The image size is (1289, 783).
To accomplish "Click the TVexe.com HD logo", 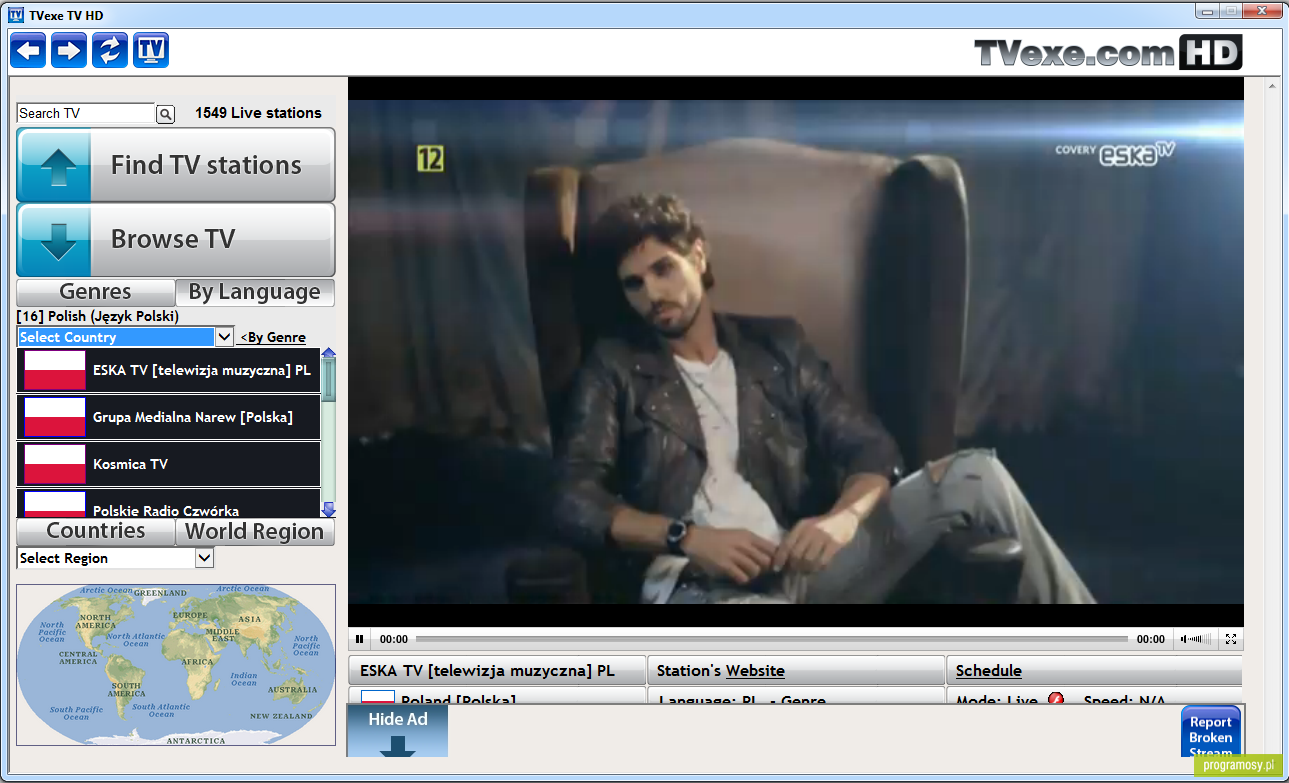I will point(1108,52).
